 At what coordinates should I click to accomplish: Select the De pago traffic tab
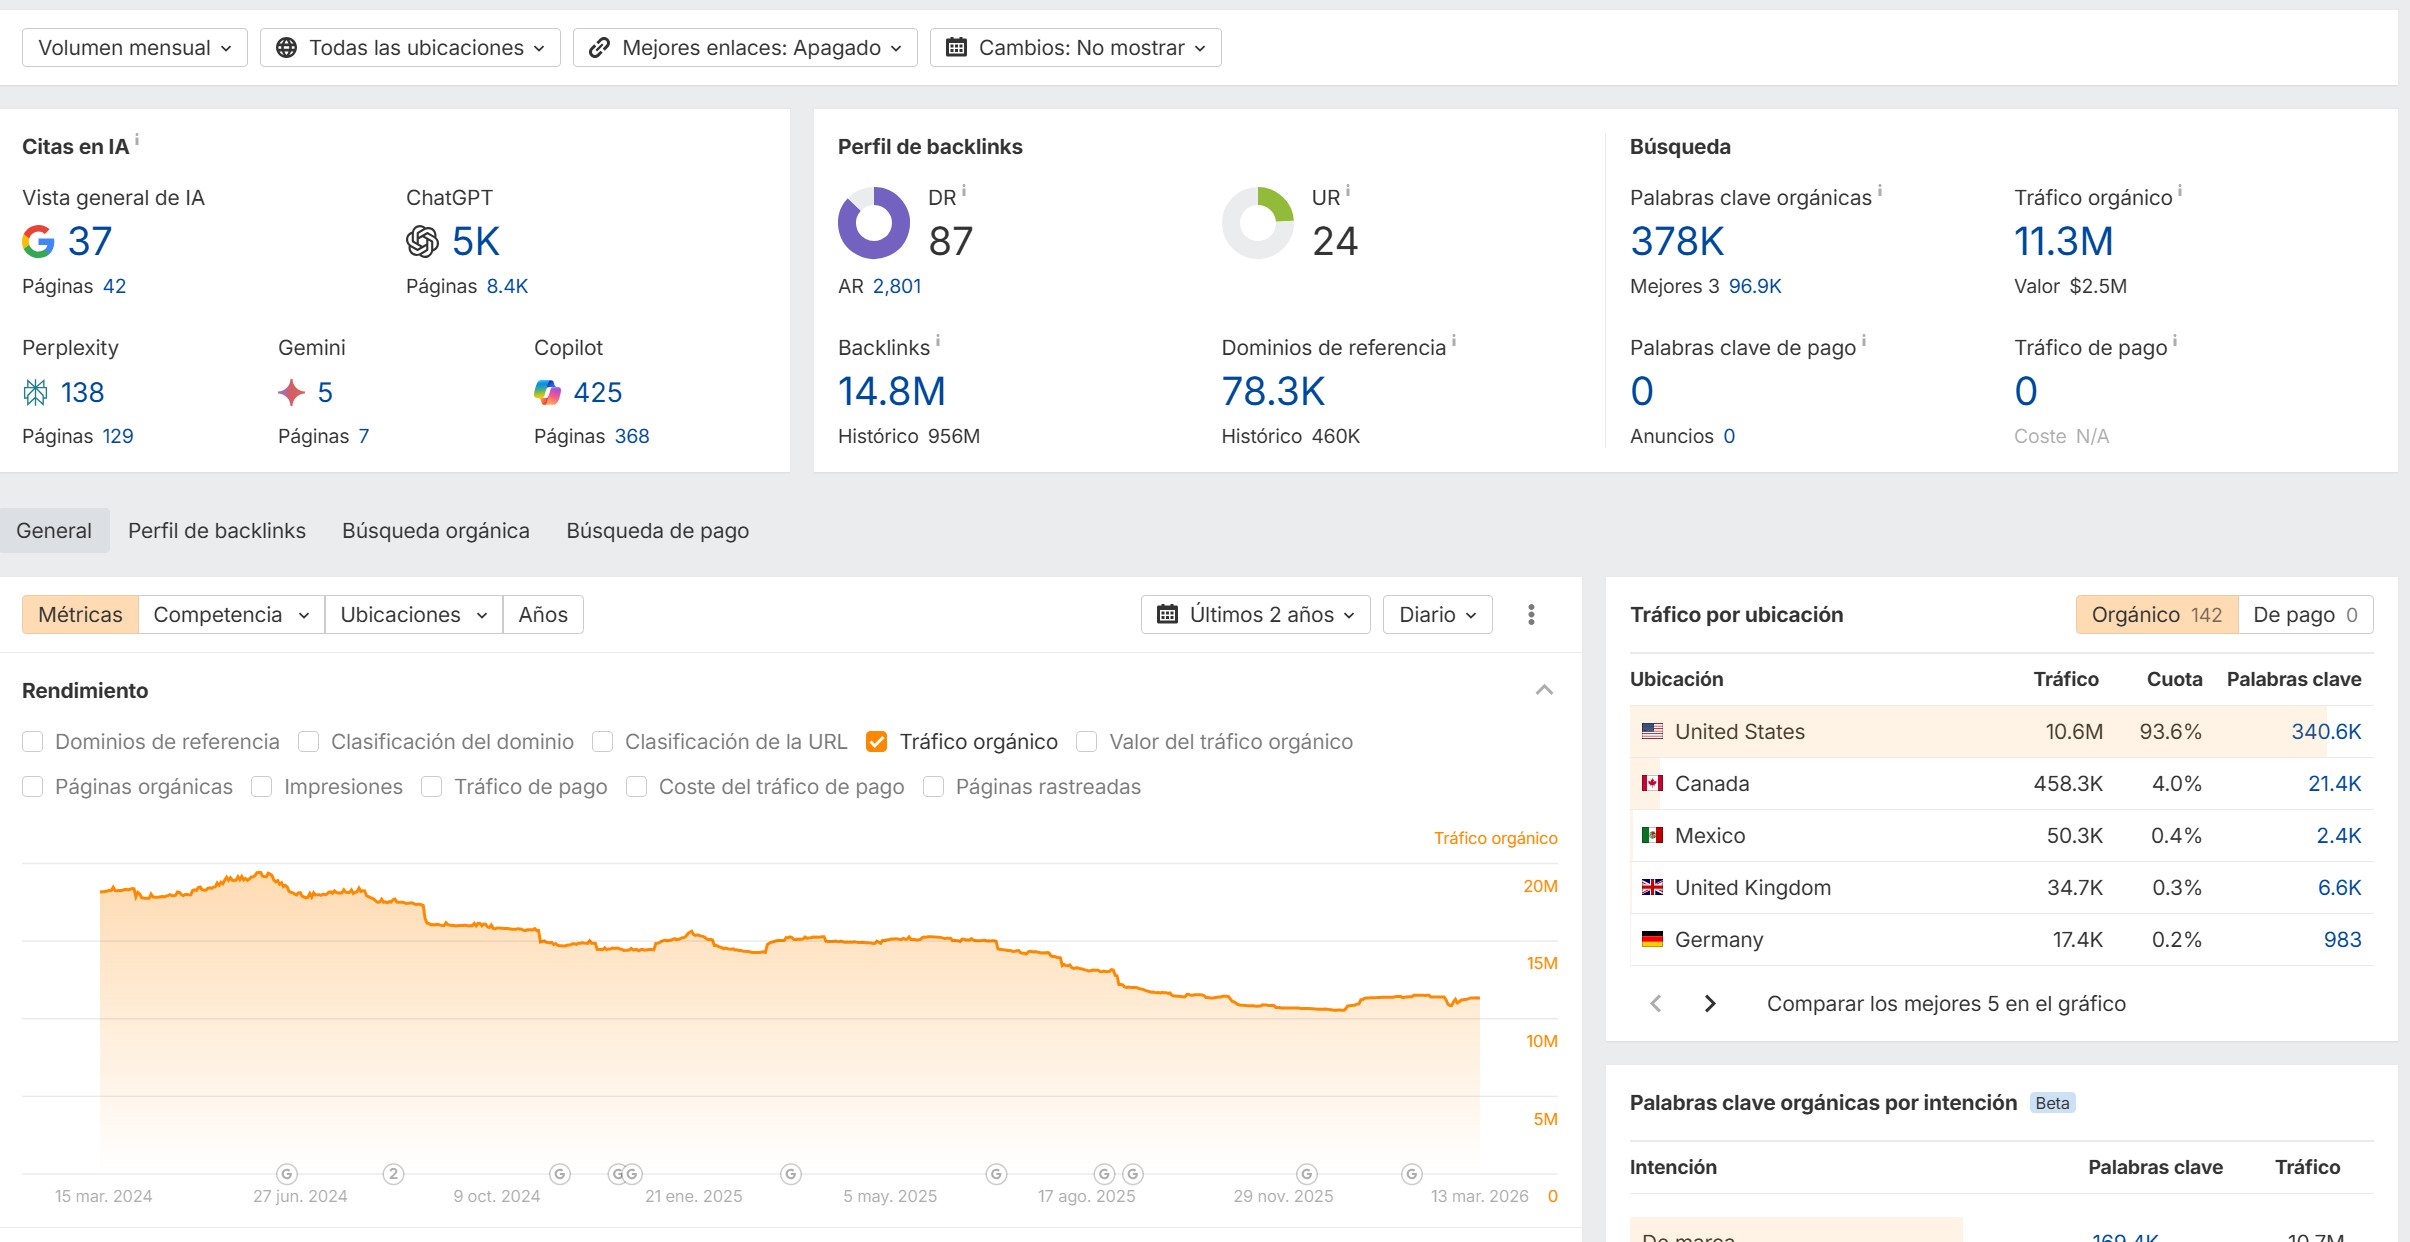[2304, 614]
